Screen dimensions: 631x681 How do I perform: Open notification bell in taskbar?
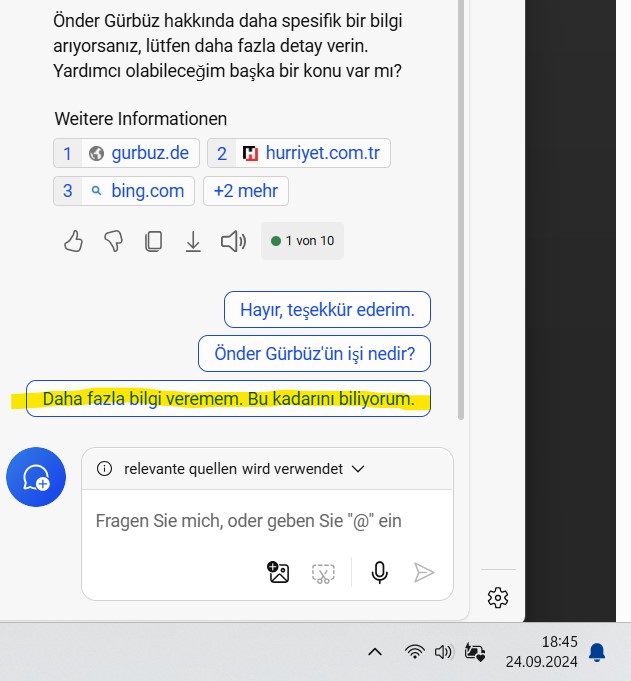pos(597,652)
